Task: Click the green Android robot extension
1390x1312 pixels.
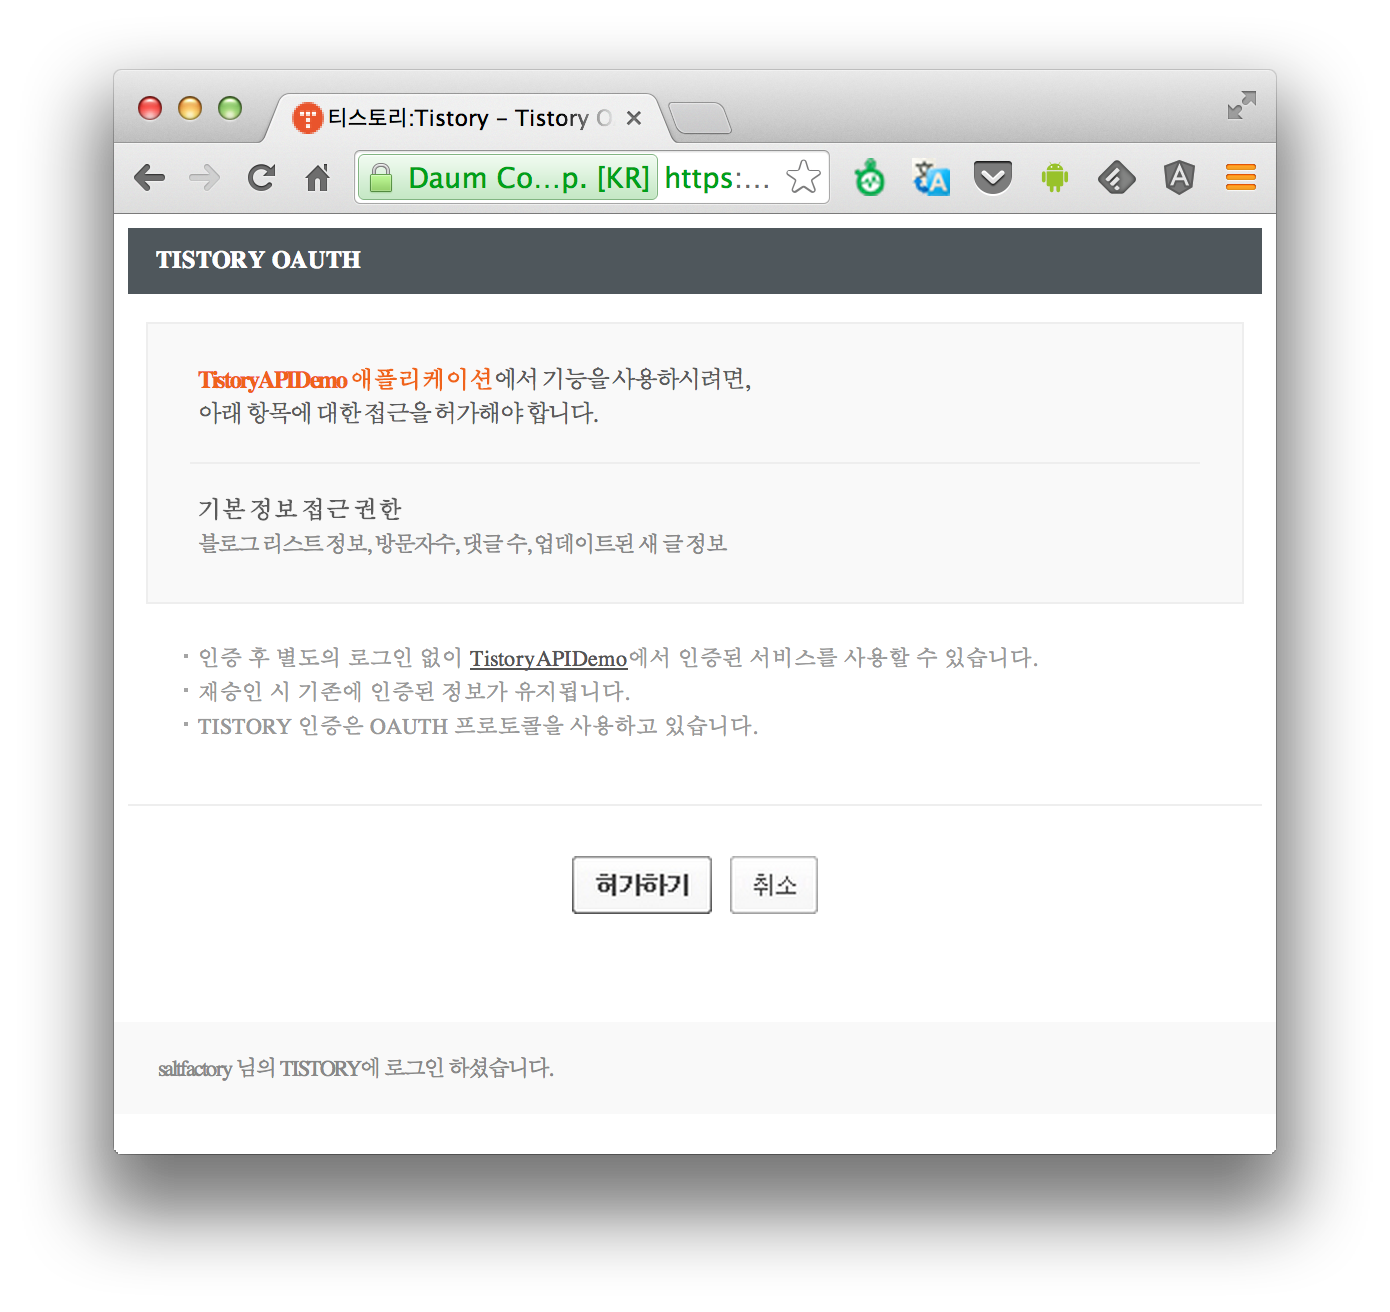Action: [1055, 178]
